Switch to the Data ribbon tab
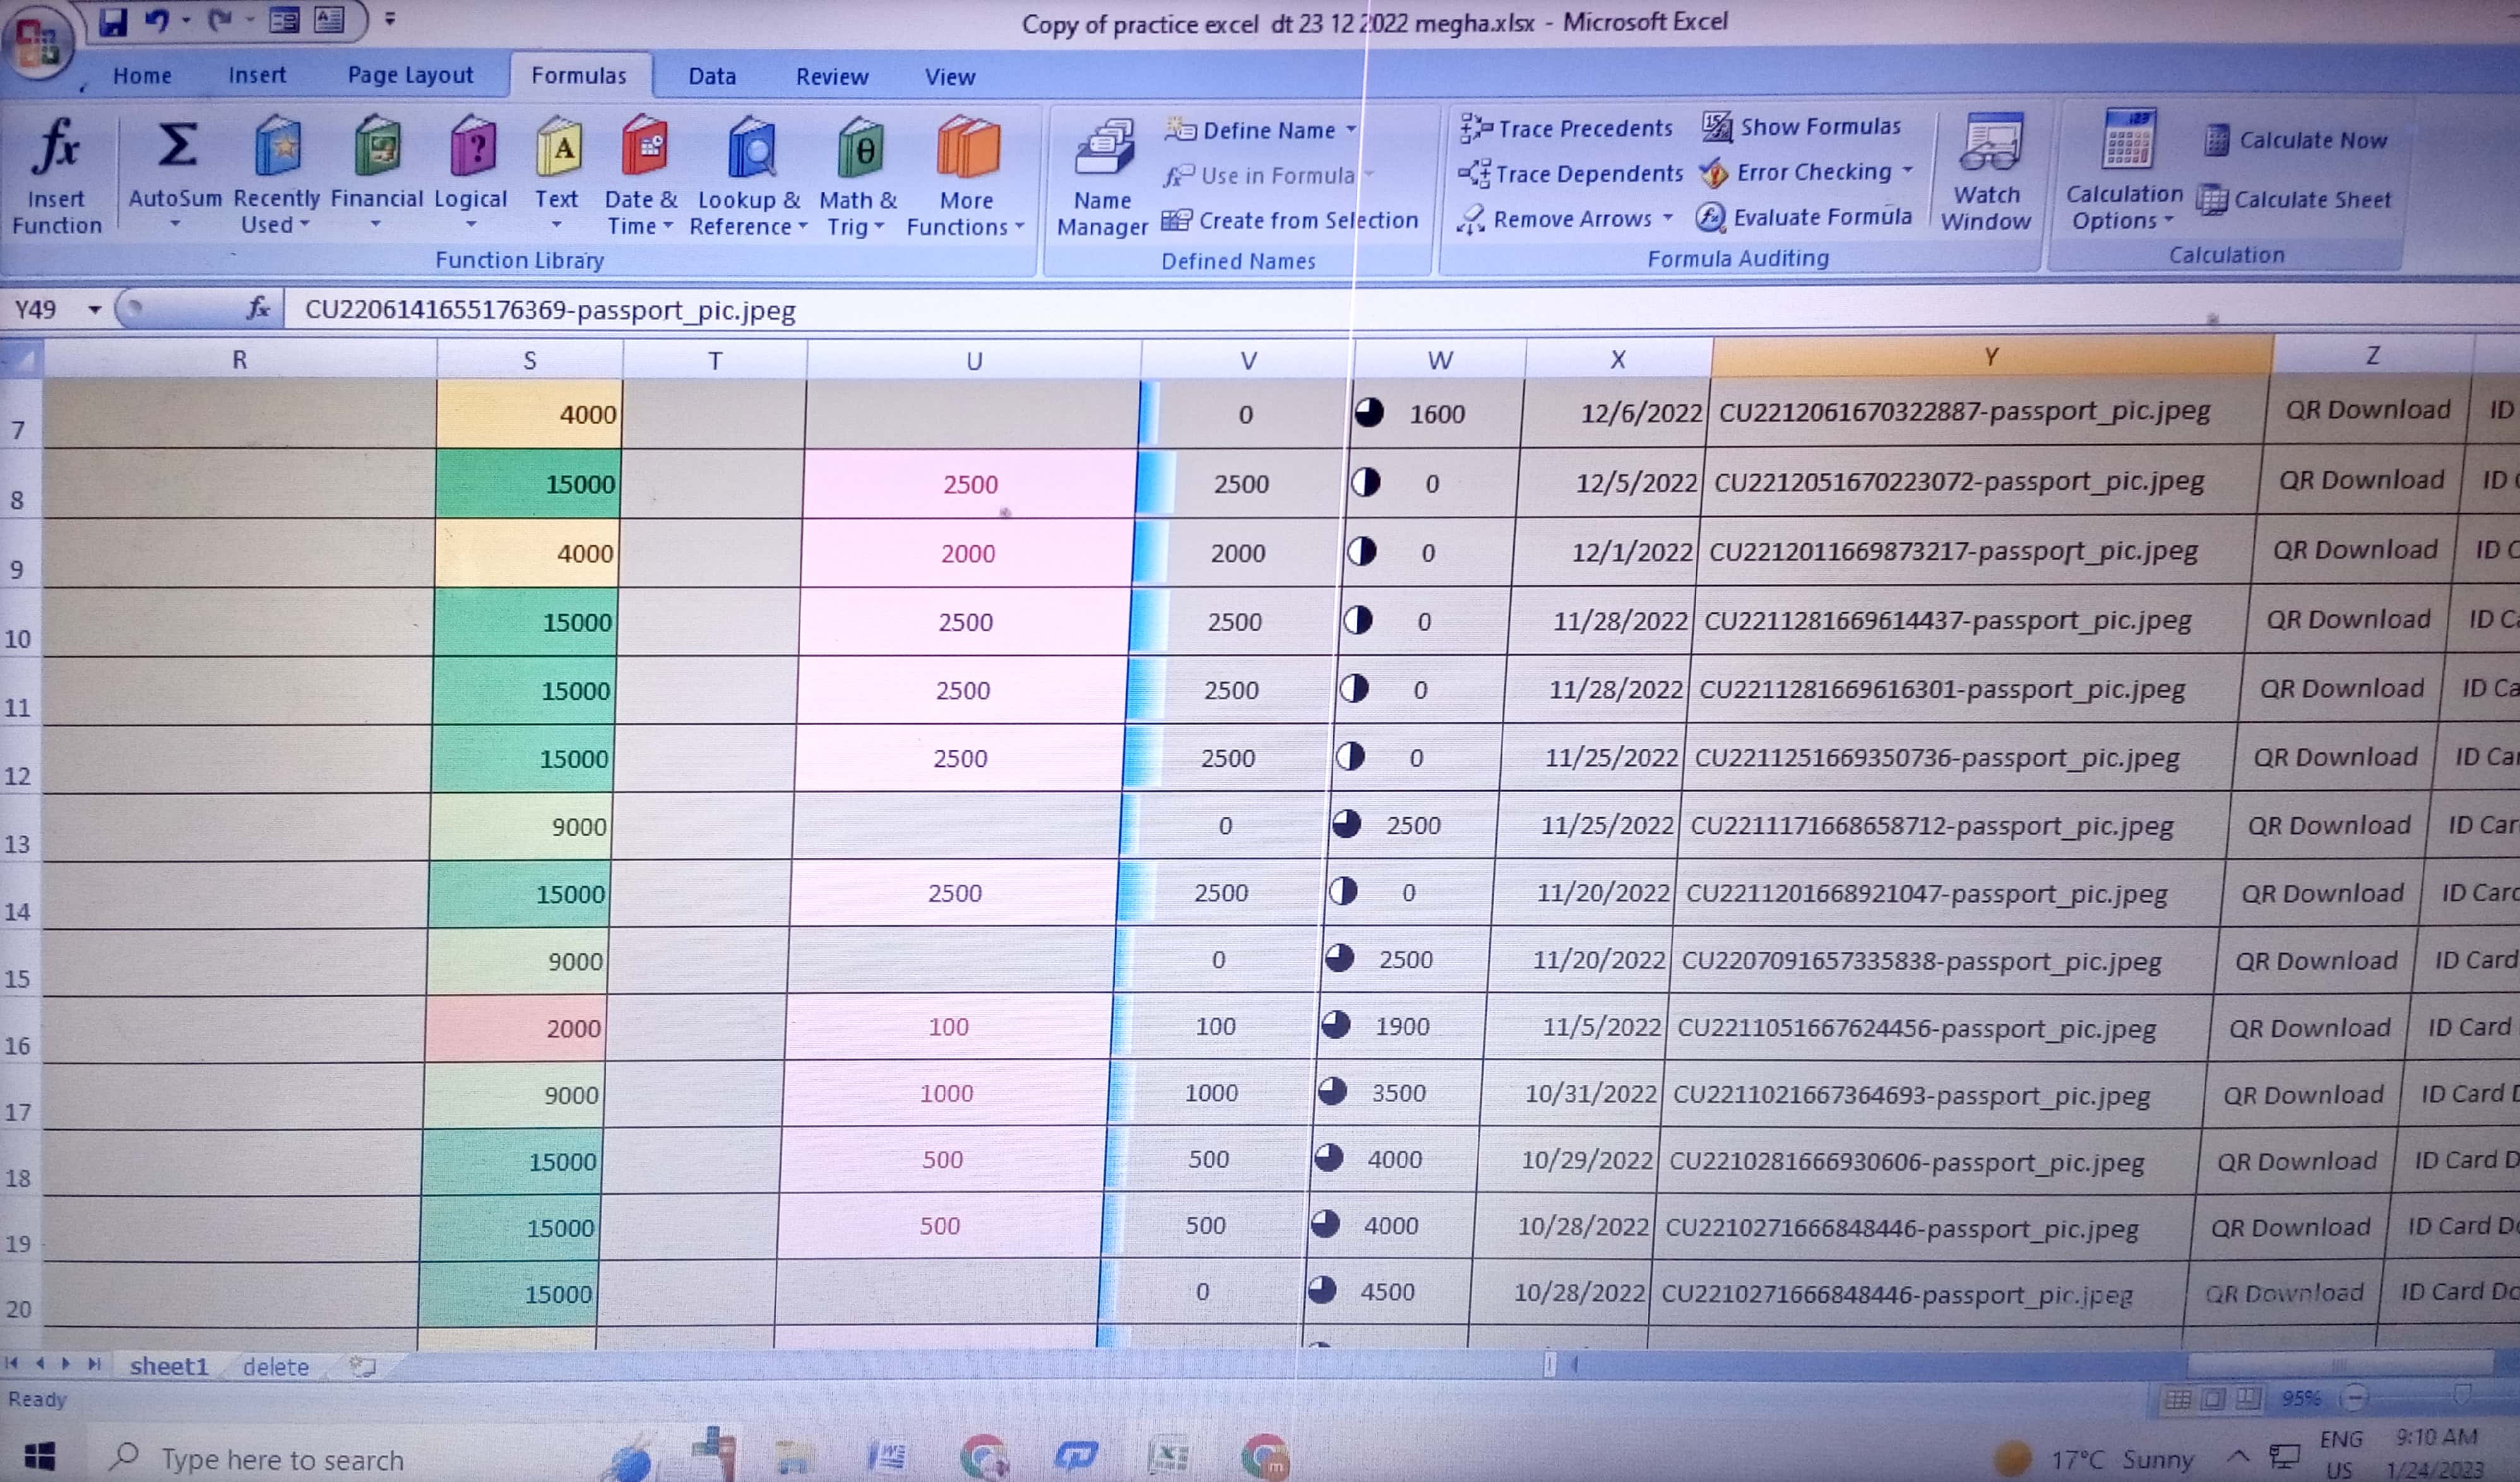Viewport: 2520px width, 1482px height. (712, 76)
